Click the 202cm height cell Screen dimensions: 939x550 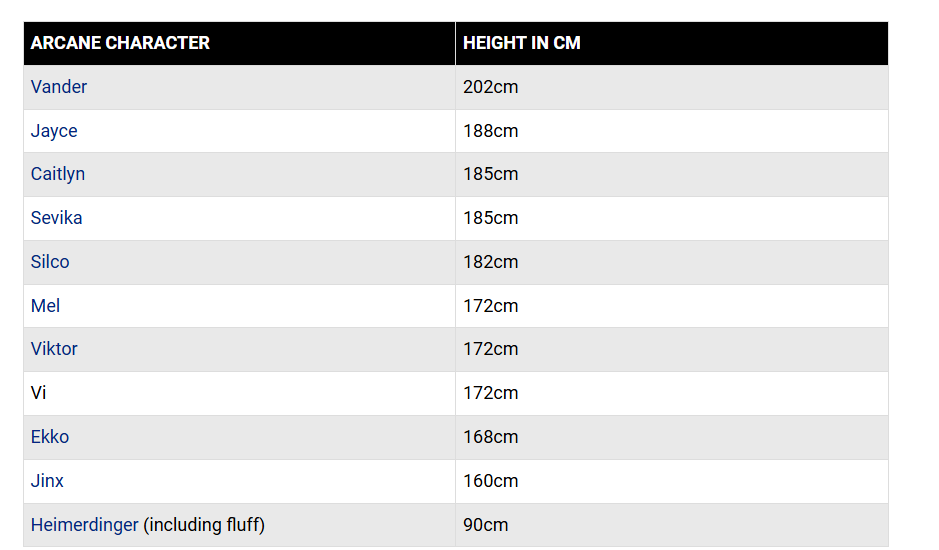click(672, 87)
